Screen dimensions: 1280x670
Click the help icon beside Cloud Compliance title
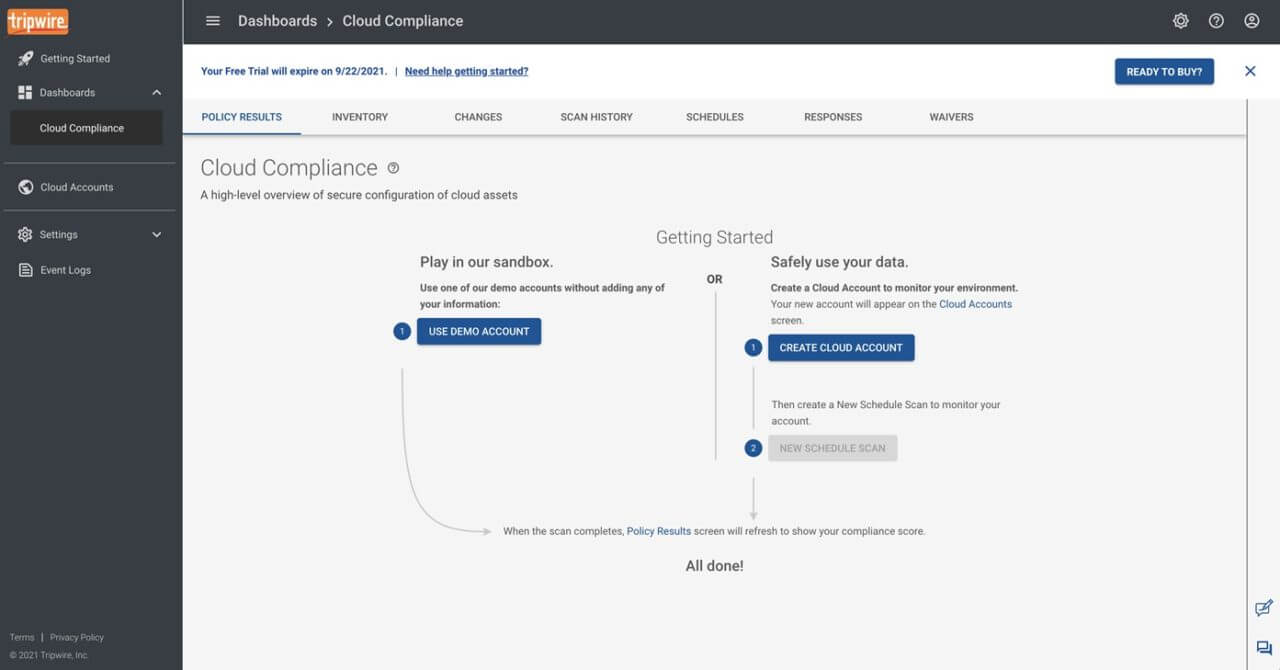tap(393, 168)
